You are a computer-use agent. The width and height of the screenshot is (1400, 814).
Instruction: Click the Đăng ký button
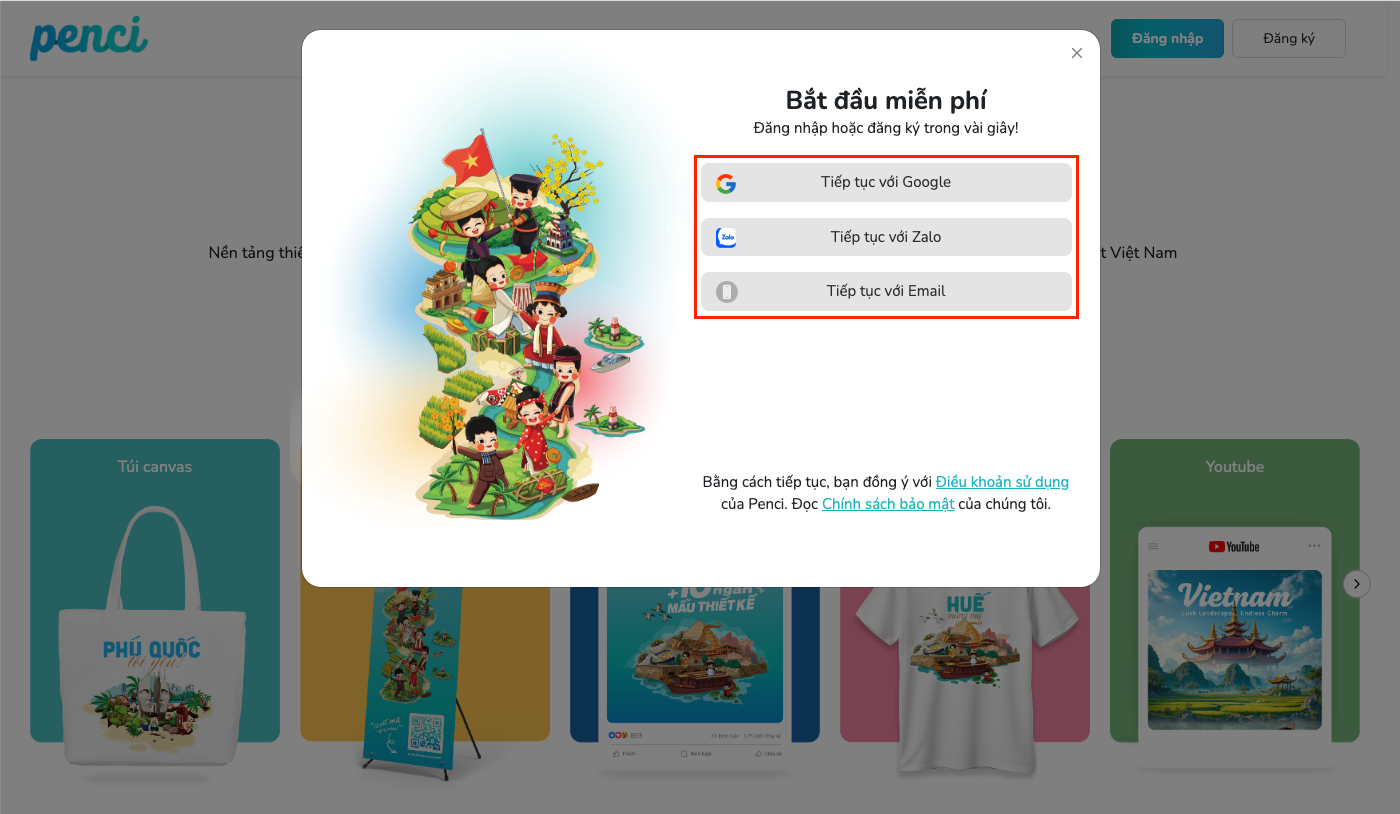(1289, 38)
